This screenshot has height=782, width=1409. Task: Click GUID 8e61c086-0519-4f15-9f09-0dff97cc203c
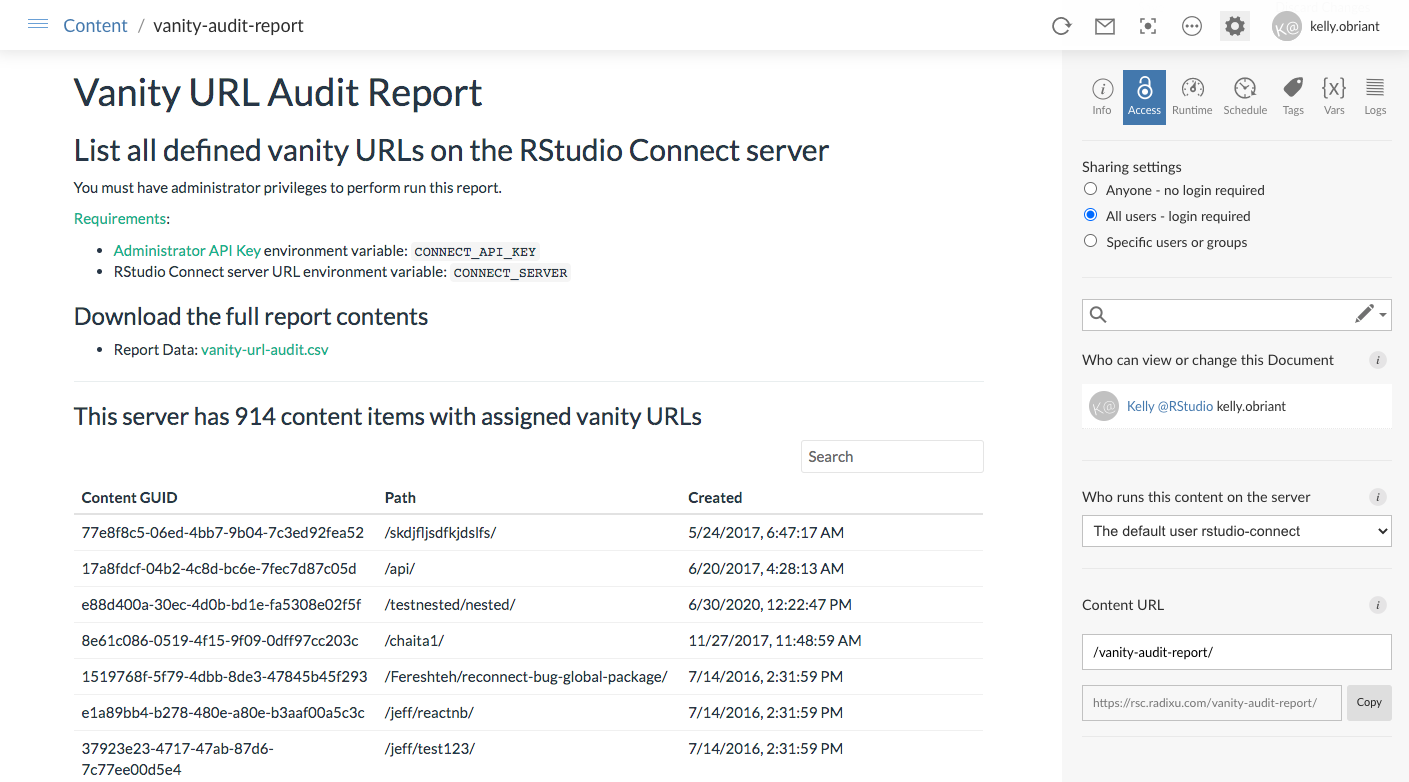[x=220, y=641]
